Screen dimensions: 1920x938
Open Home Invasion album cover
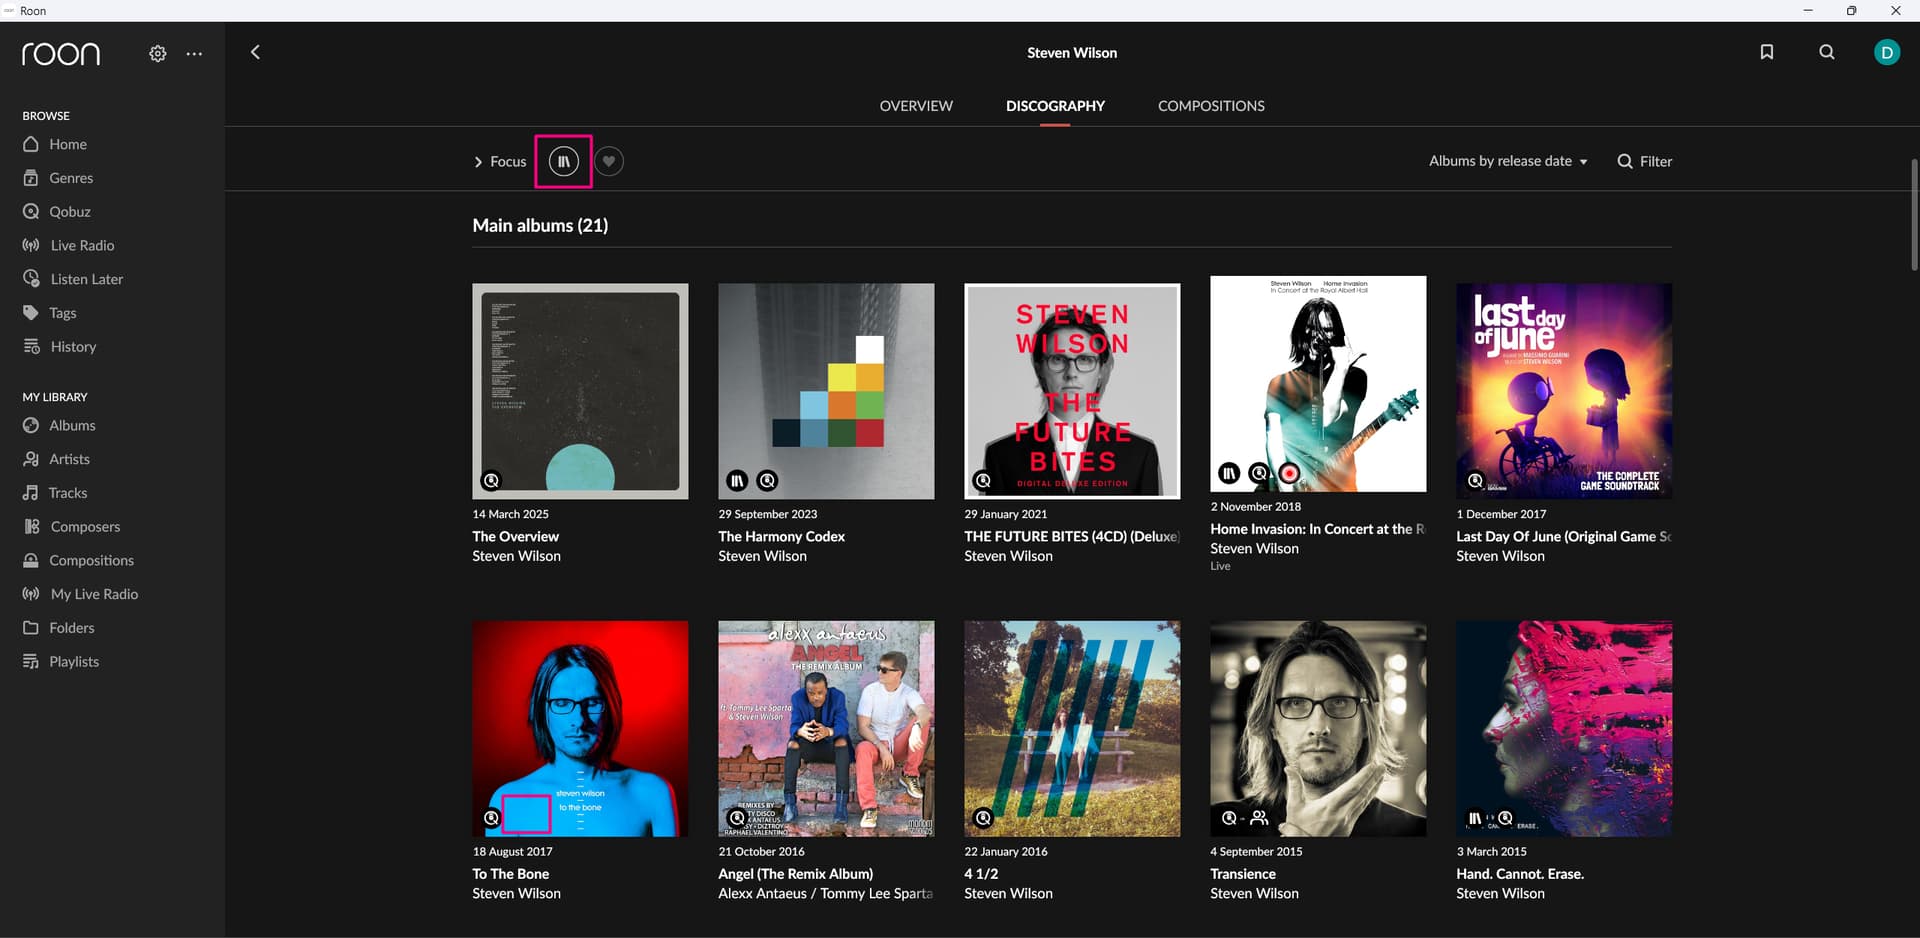coord(1318,384)
